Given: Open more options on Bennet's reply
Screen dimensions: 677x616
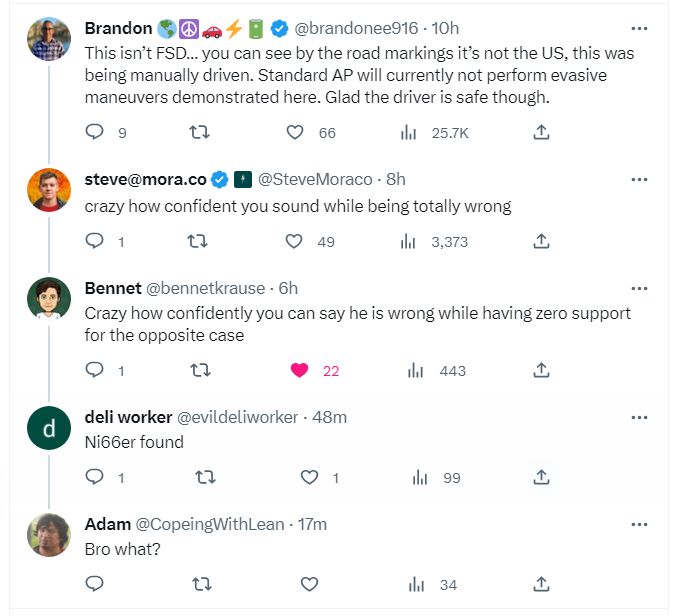Looking at the screenshot, I should (x=639, y=288).
